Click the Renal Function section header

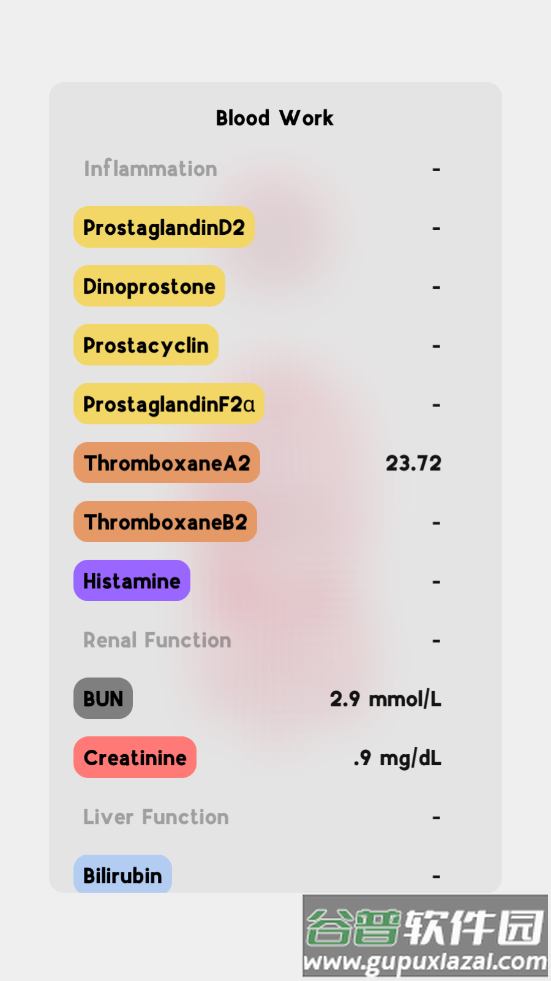157,639
